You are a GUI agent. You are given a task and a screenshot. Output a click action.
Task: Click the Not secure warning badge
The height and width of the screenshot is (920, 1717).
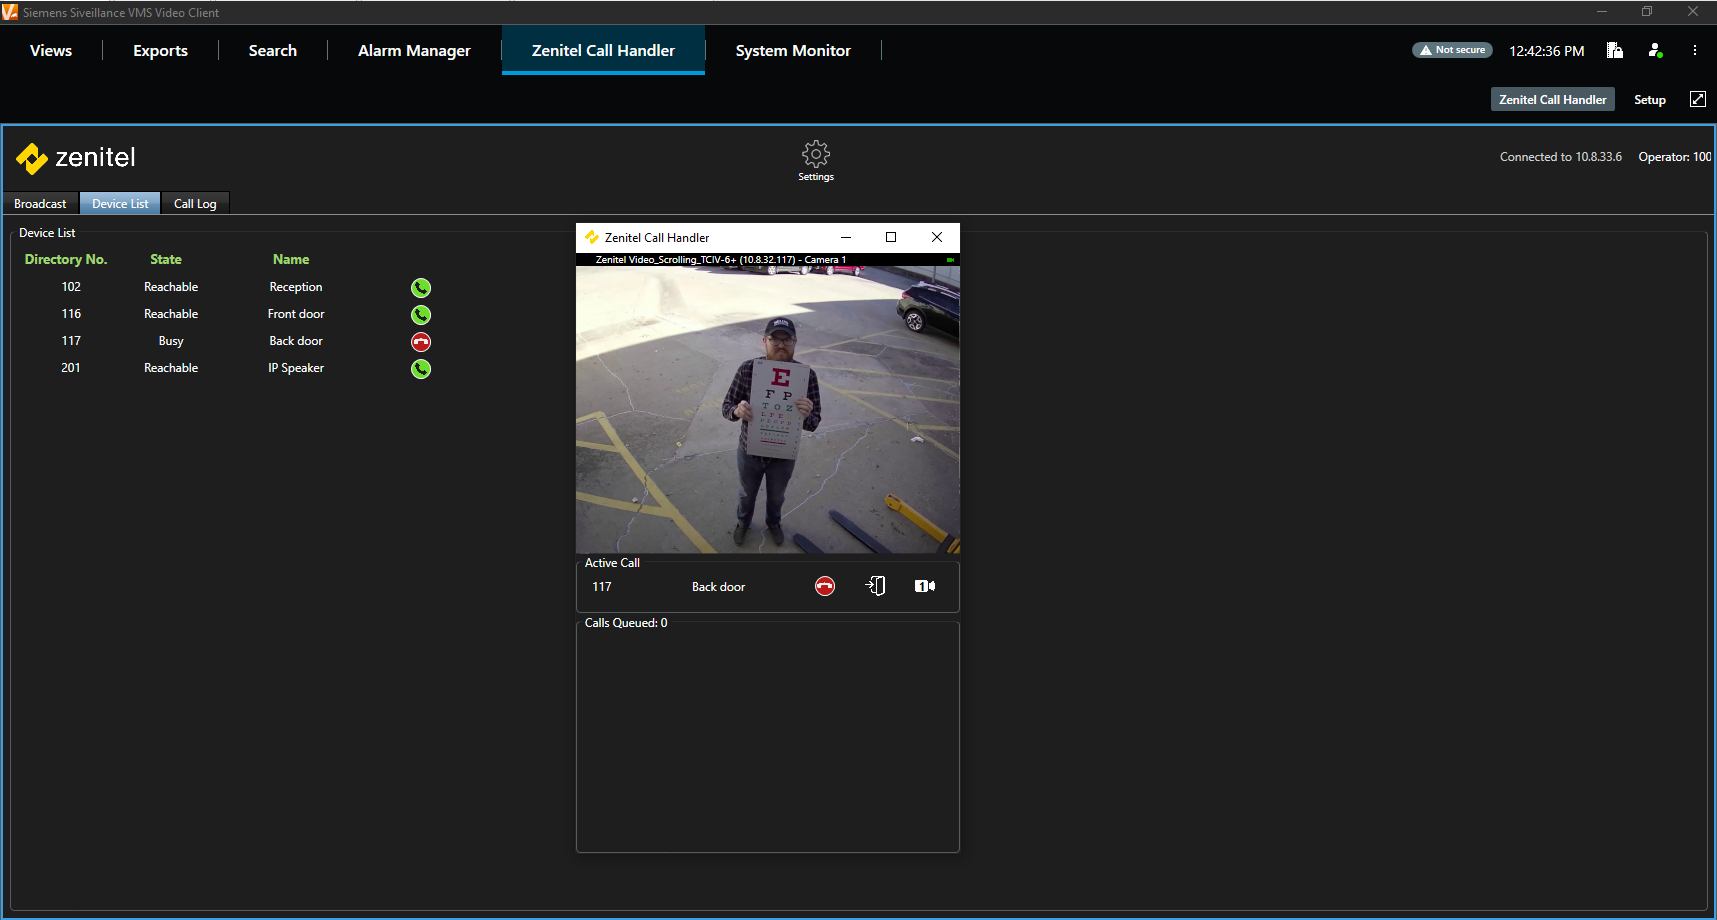[1452, 50]
